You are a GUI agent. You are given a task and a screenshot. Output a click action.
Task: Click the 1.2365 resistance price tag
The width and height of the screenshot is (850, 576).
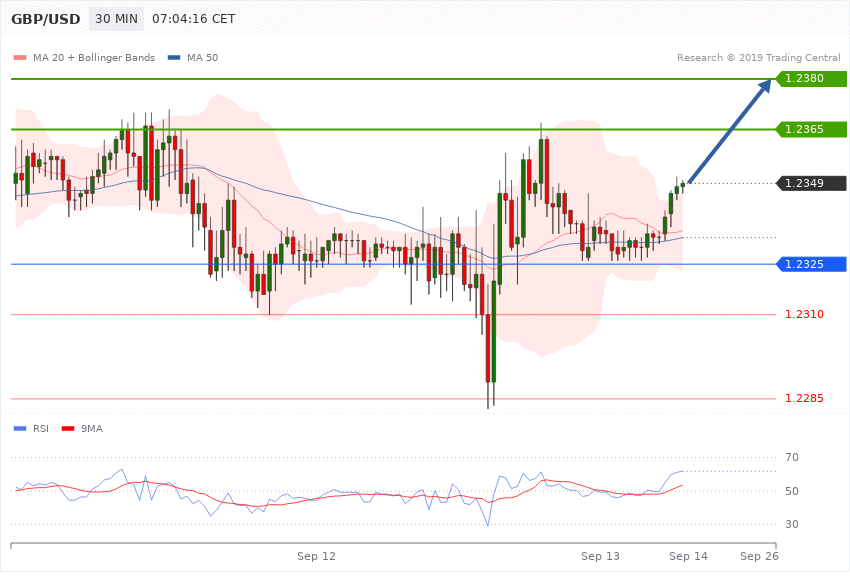click(x=812, y=130)
